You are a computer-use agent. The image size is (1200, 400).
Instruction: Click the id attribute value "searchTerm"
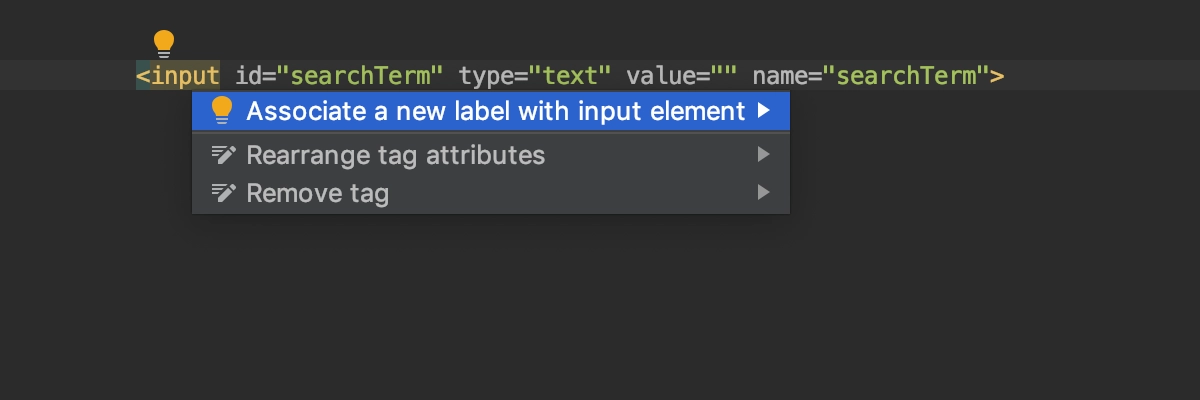point(360,75)
